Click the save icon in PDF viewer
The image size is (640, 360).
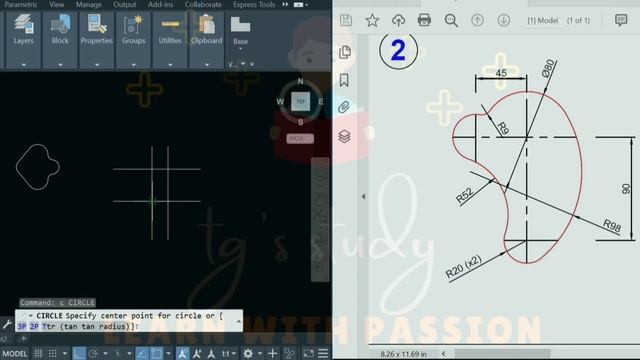coord(346,20)
